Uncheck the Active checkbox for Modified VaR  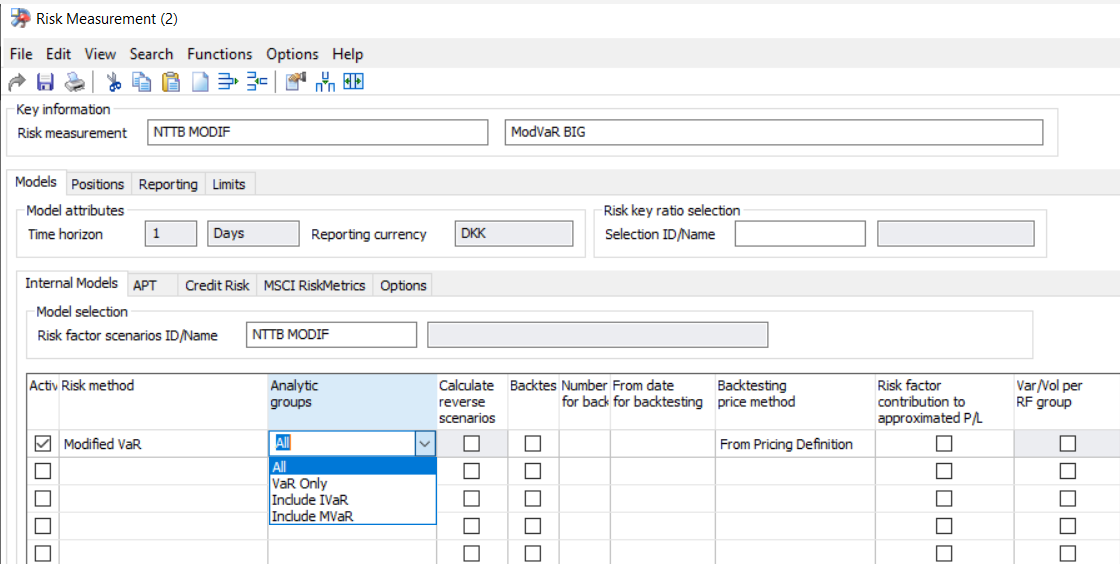pos(43,444)
